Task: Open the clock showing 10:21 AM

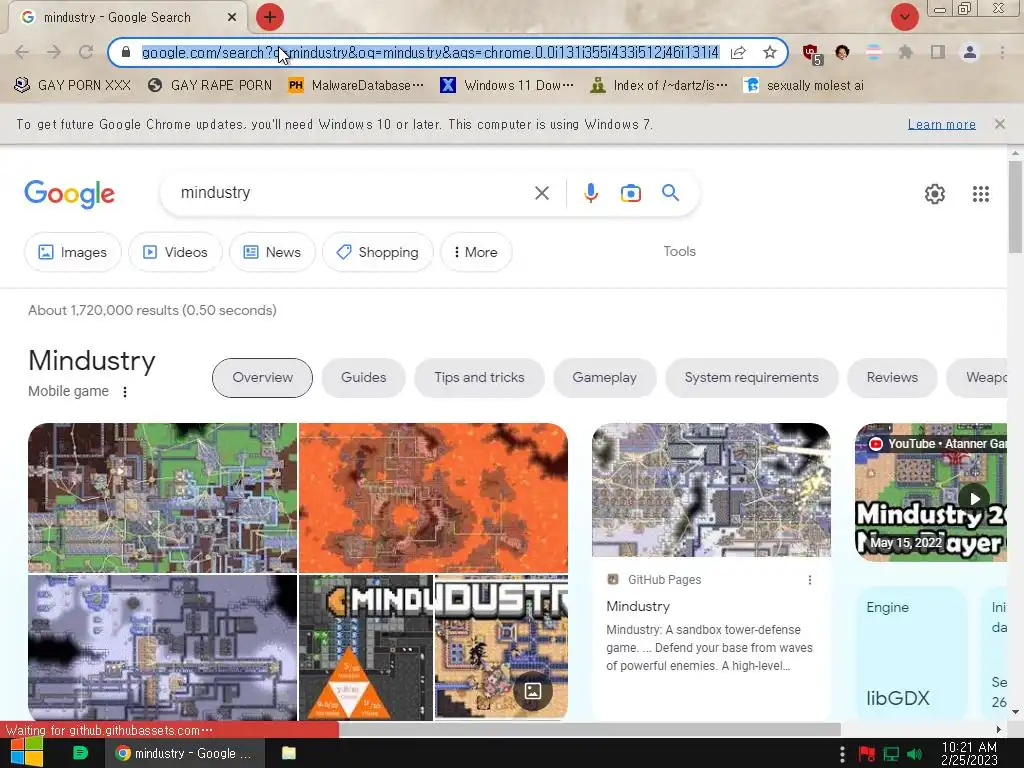Action: point(969,753)
